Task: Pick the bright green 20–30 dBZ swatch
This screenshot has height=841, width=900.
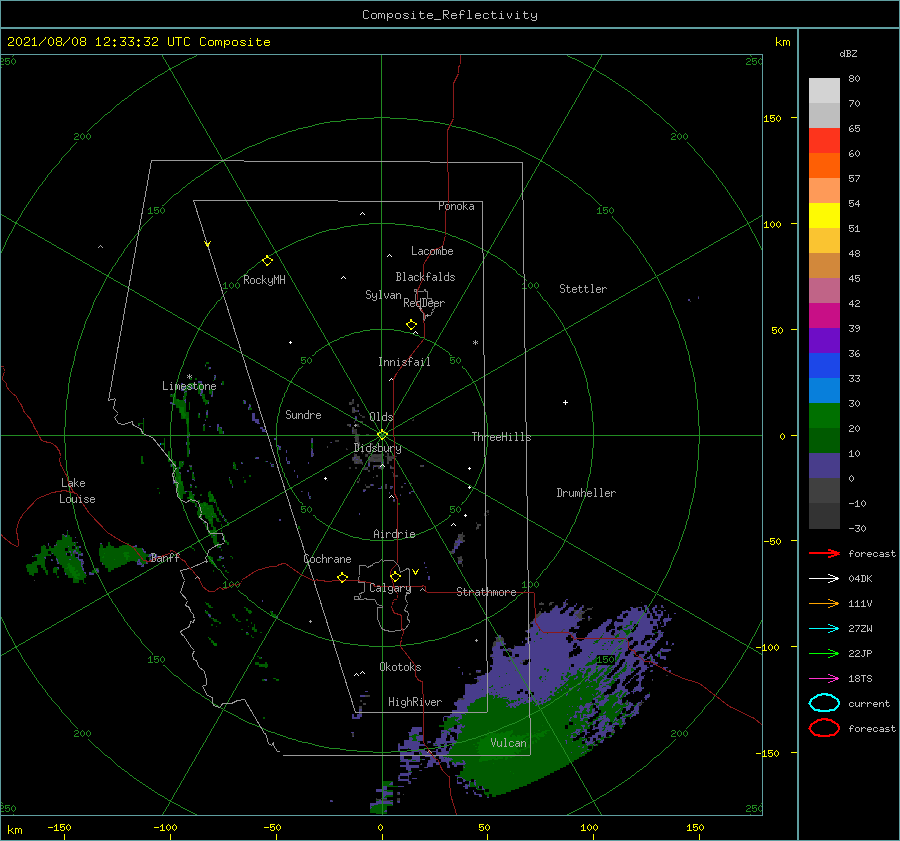Action: tap(824, 416)
